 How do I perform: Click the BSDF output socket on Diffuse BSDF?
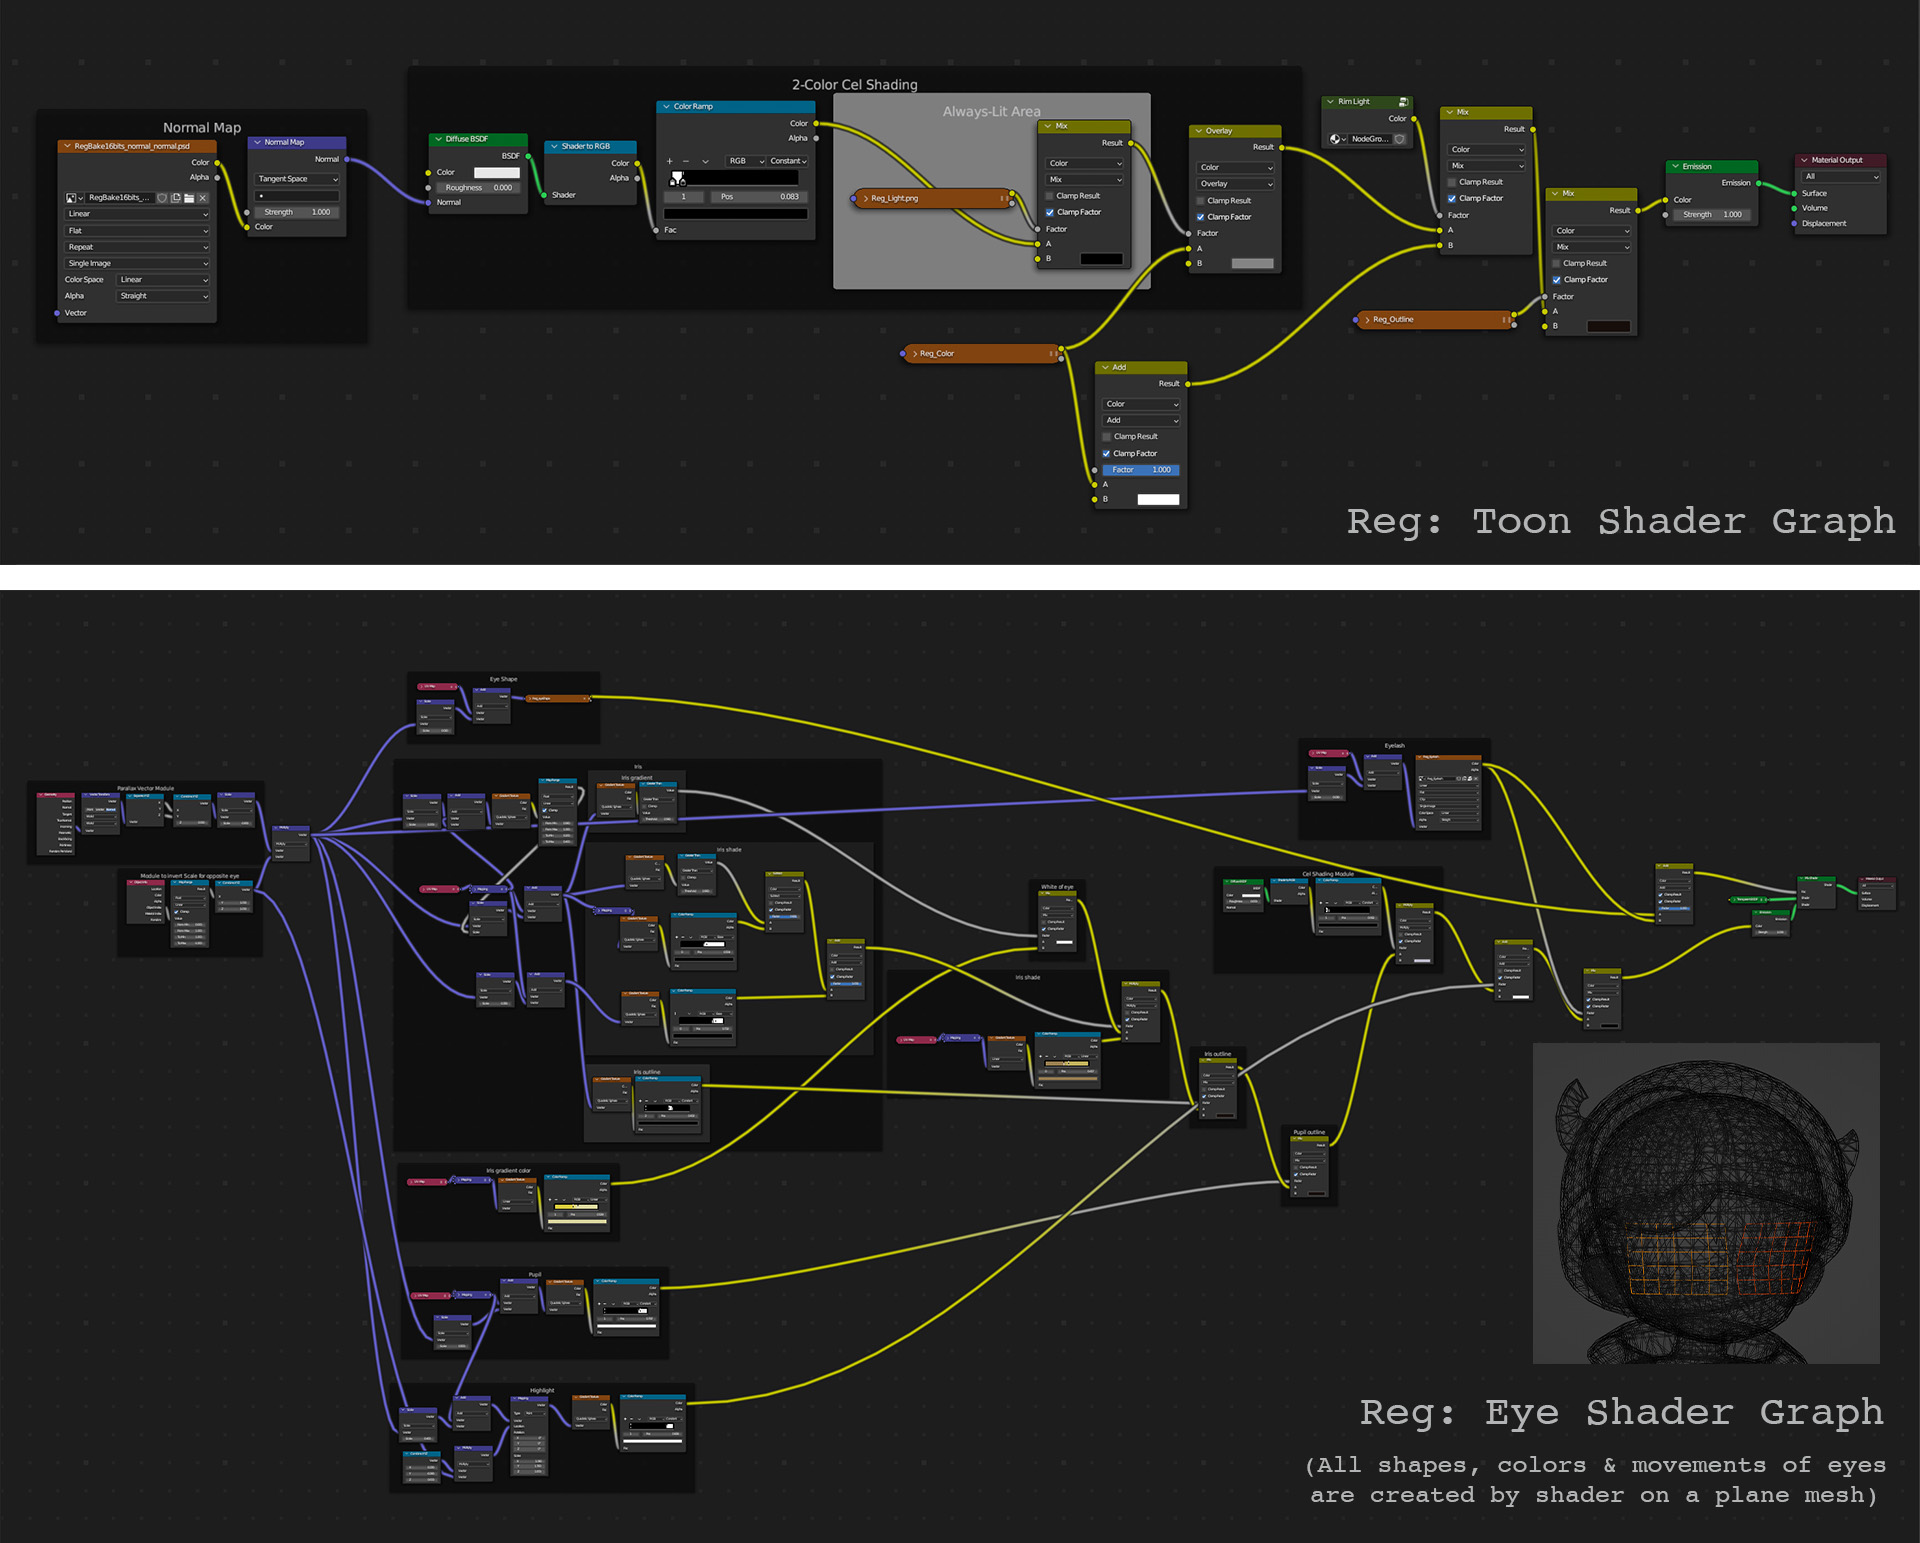[528, 156]
